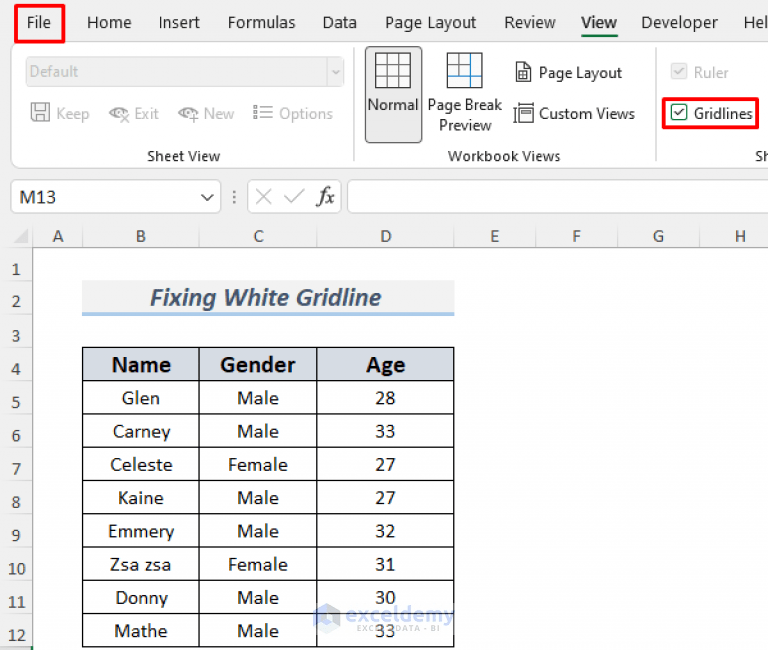Click the Select All corner triangle

20,237
